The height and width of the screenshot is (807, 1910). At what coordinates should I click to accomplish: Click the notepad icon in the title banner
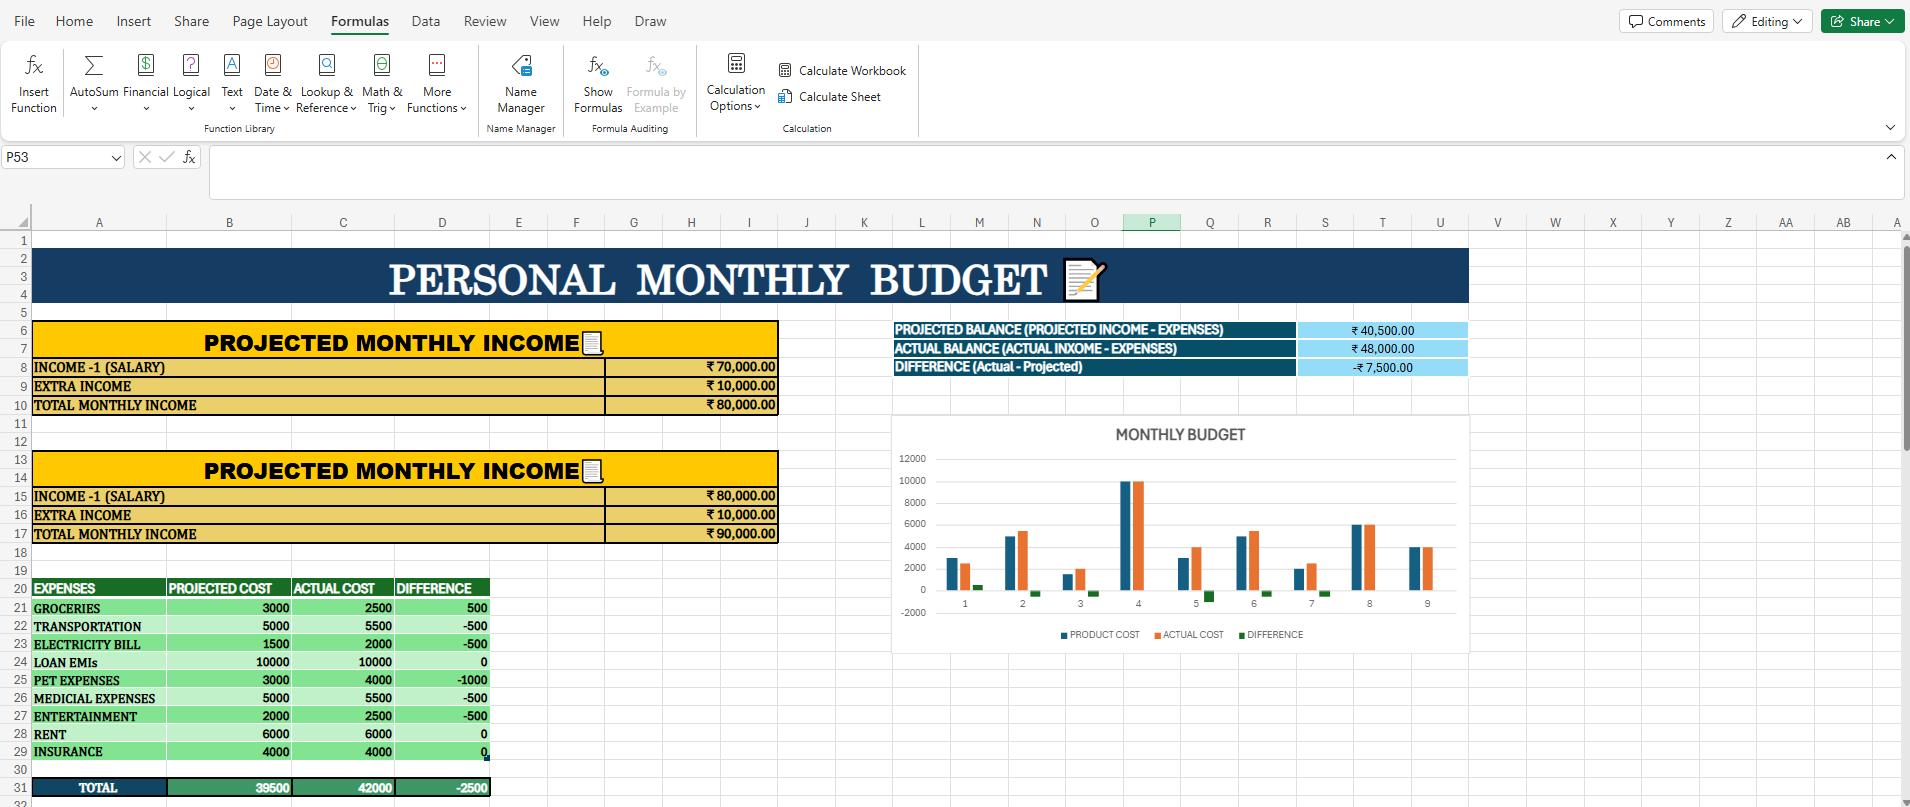click(x=1085, y=280)
